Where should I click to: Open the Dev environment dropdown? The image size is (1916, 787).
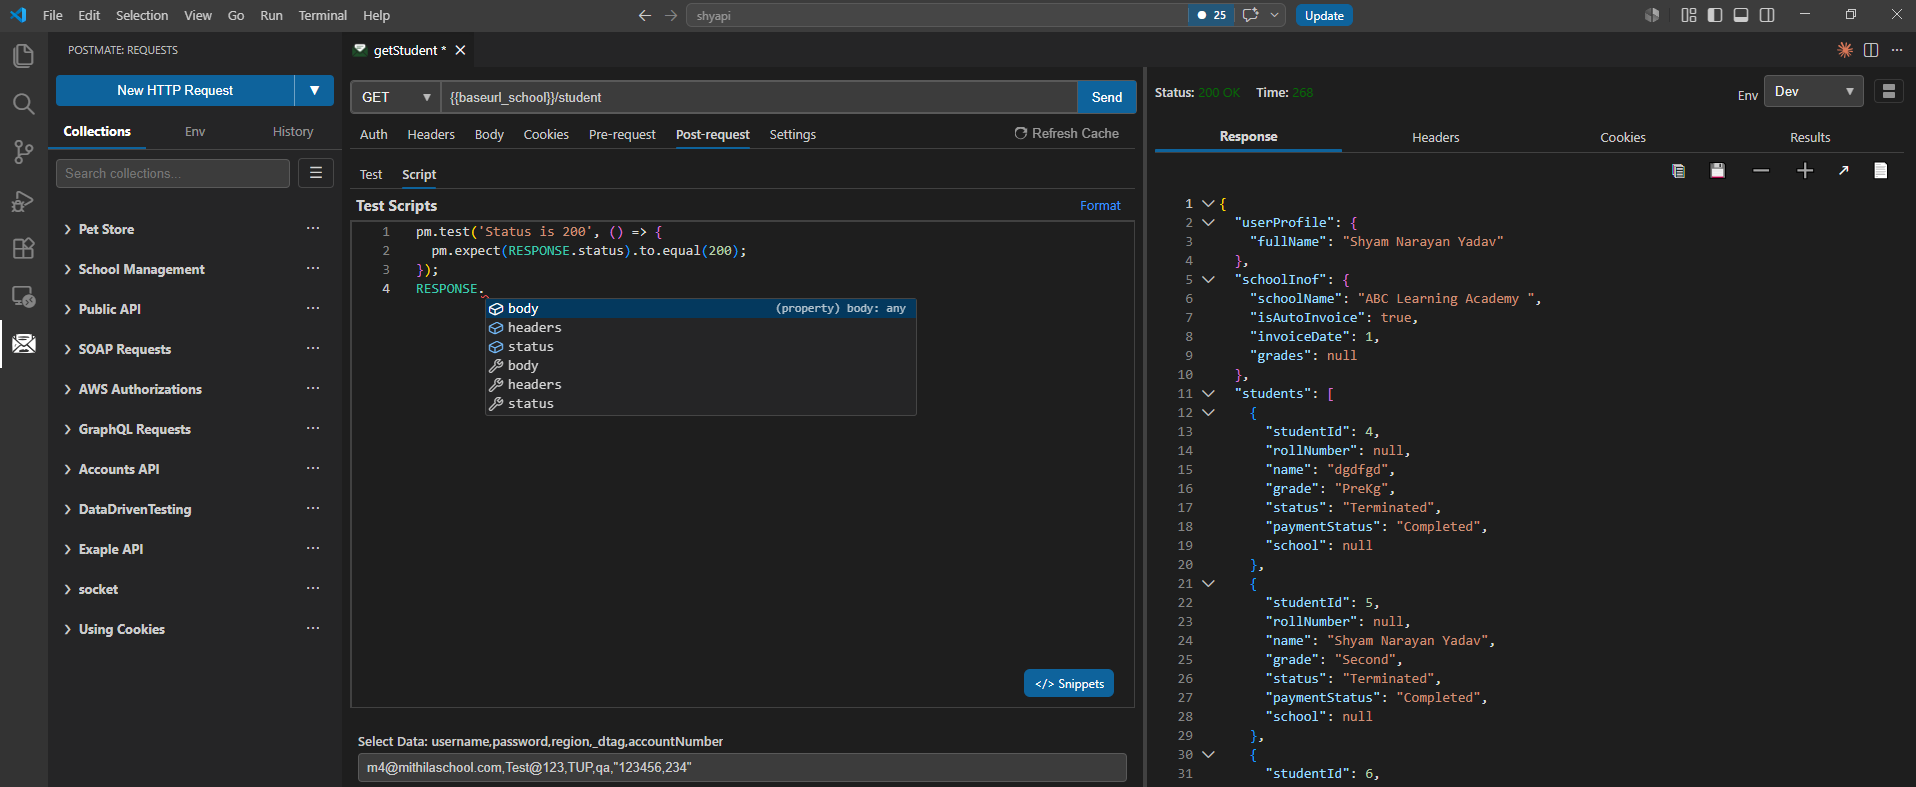point(1813,91)
